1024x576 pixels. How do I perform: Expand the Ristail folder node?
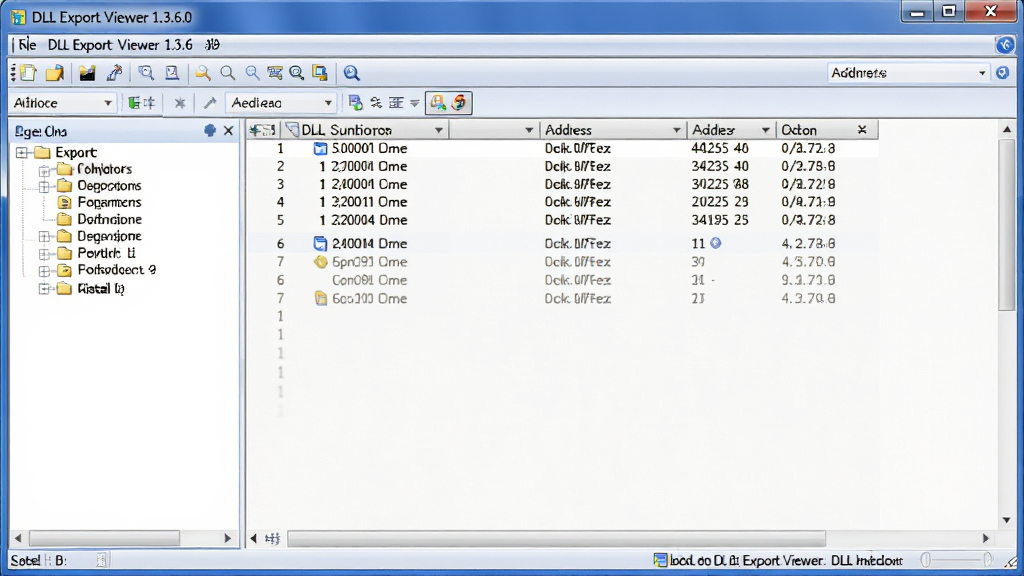[44, 289]
